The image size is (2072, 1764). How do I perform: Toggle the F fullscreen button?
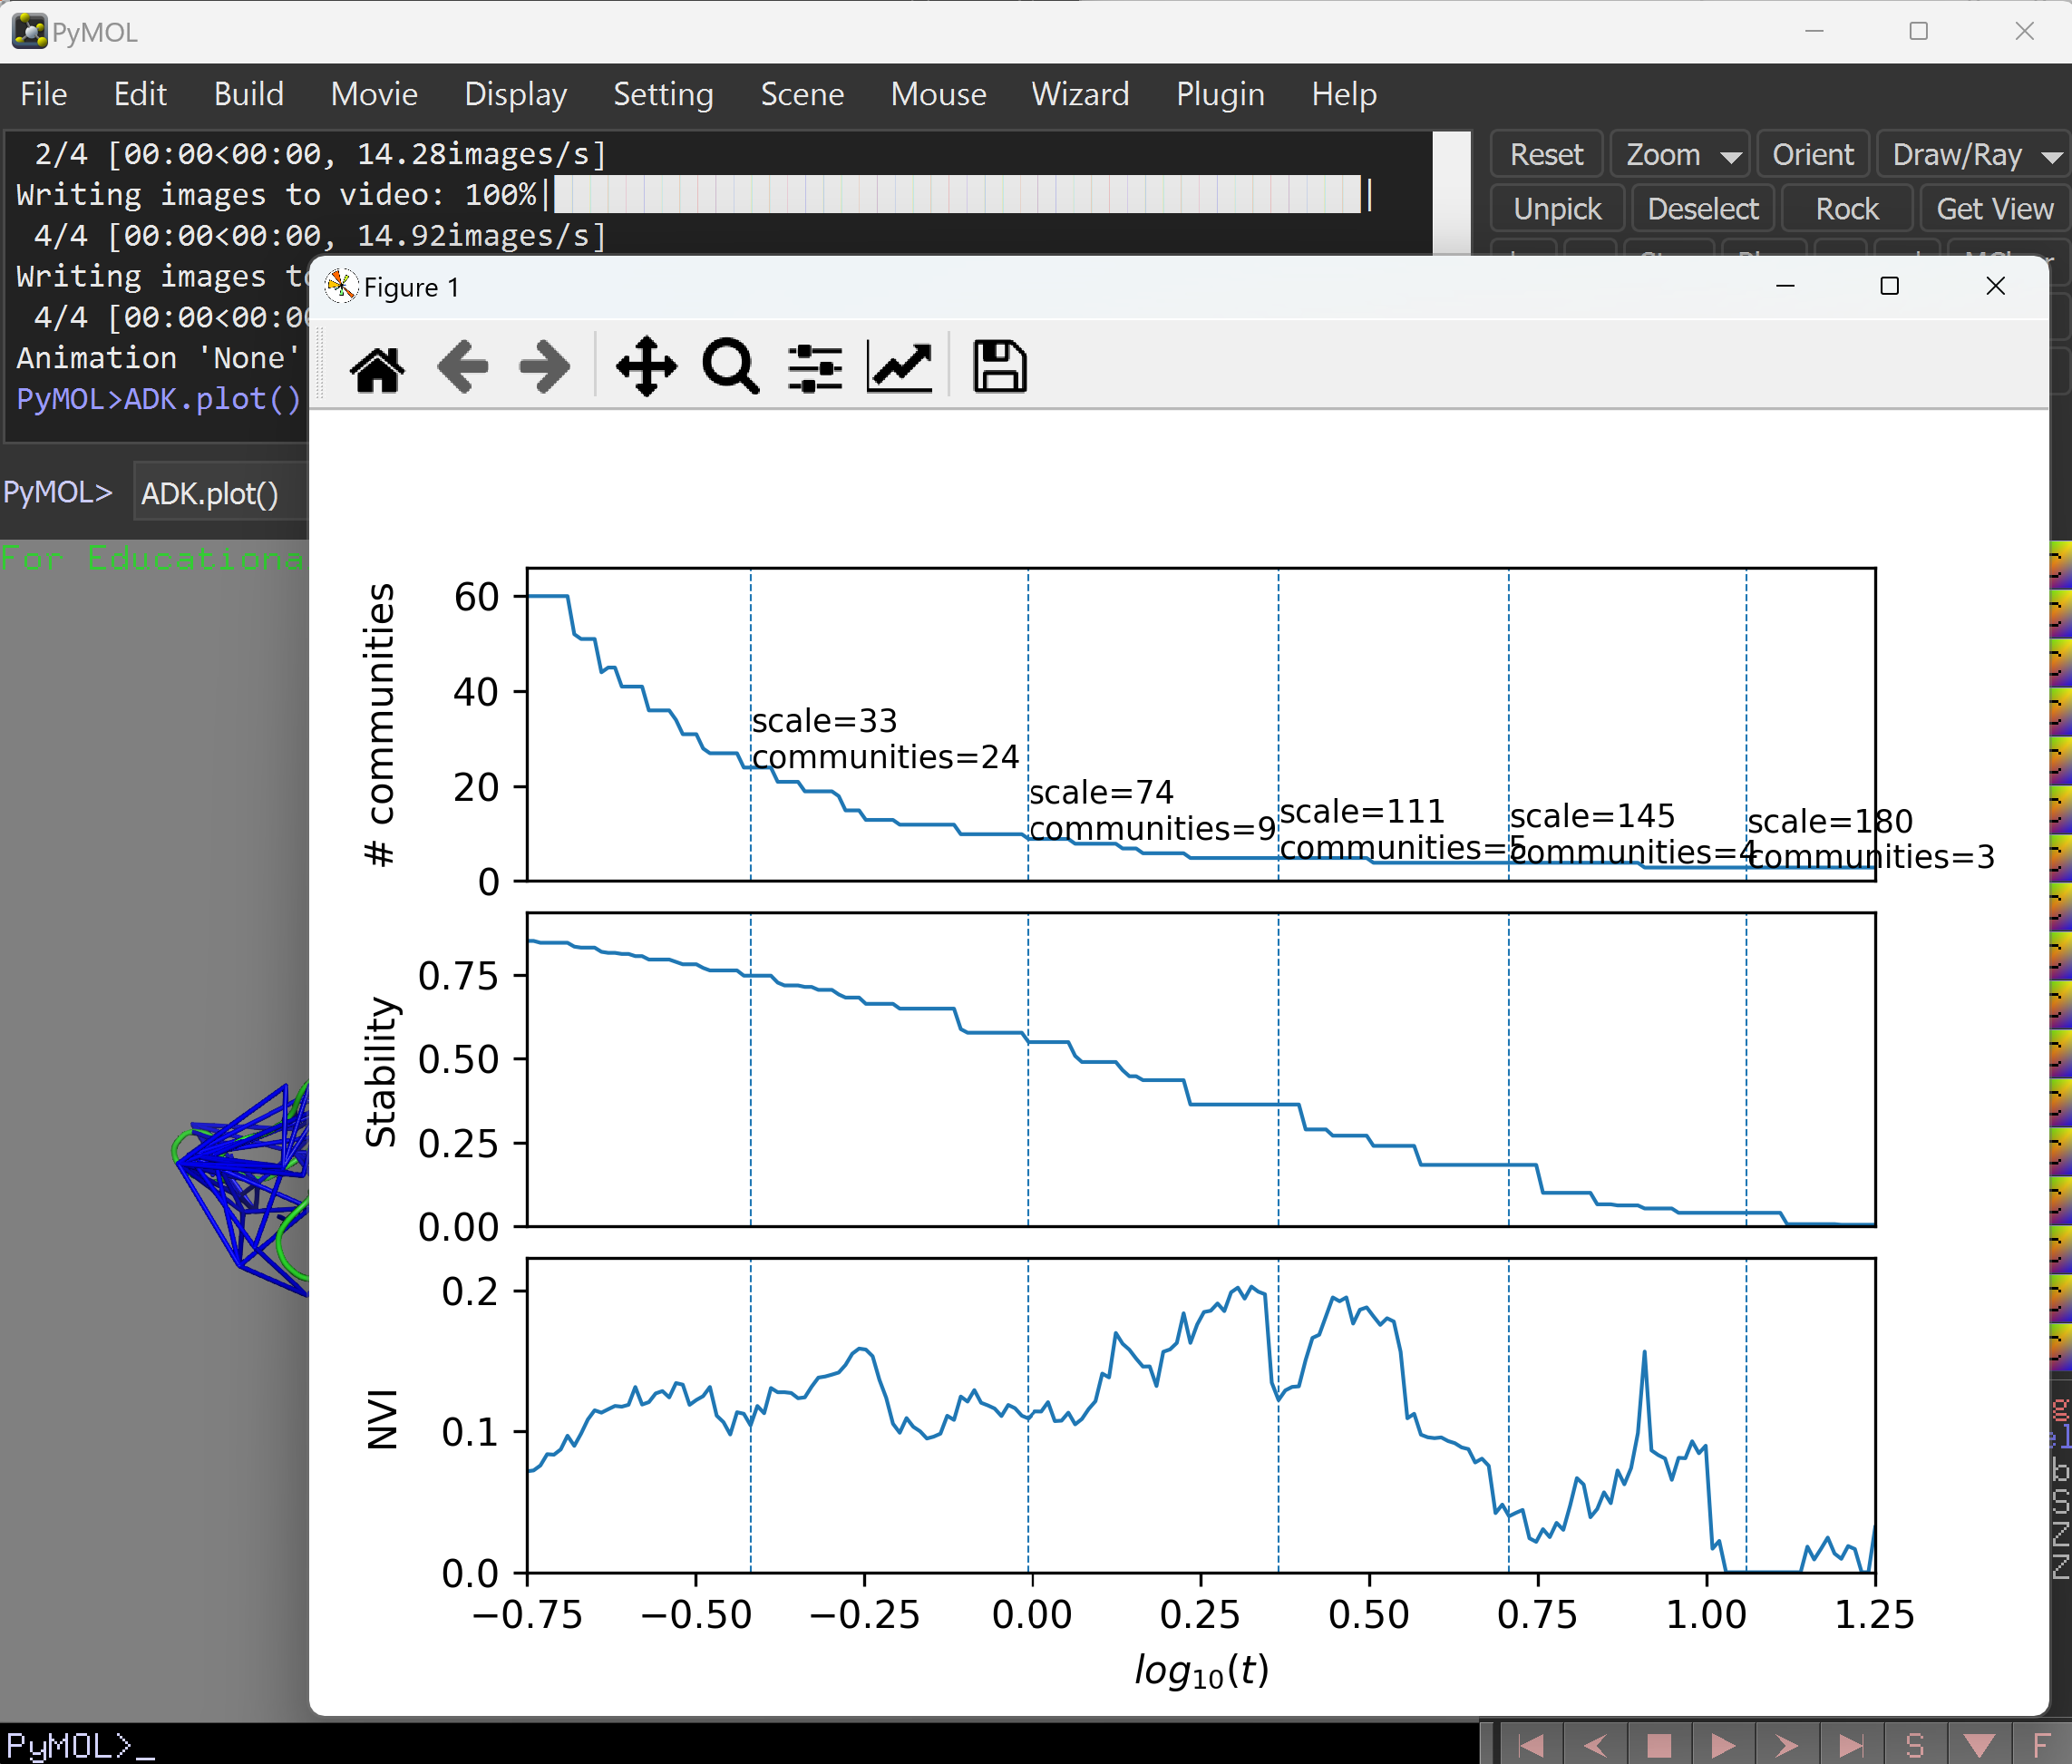click(x=2043, y=1745)
